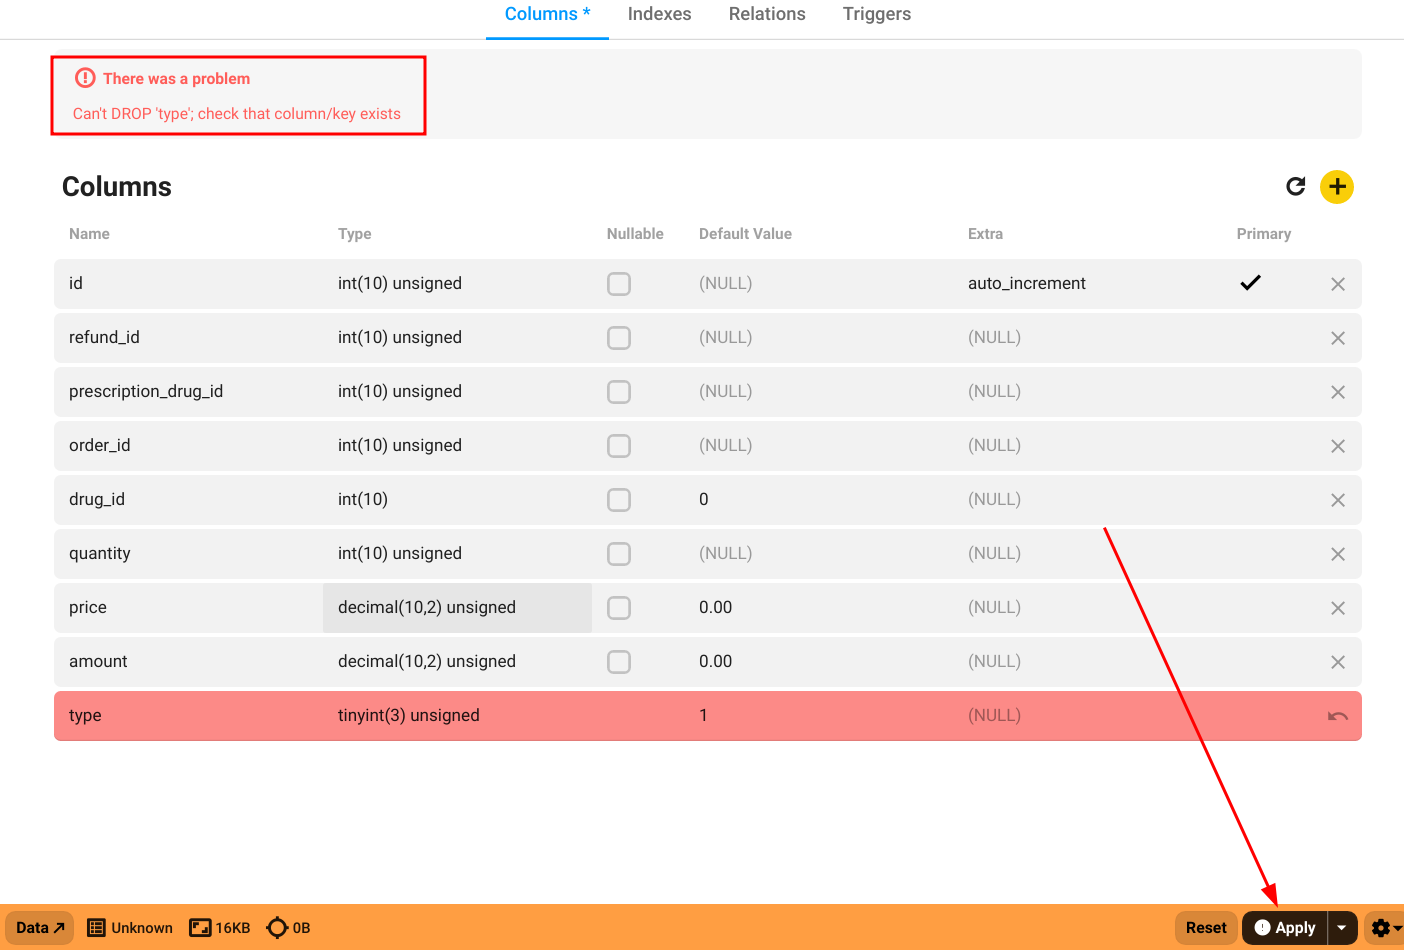
Task: Click the refresh icon above Columns list
Action: click(1296, 186)
